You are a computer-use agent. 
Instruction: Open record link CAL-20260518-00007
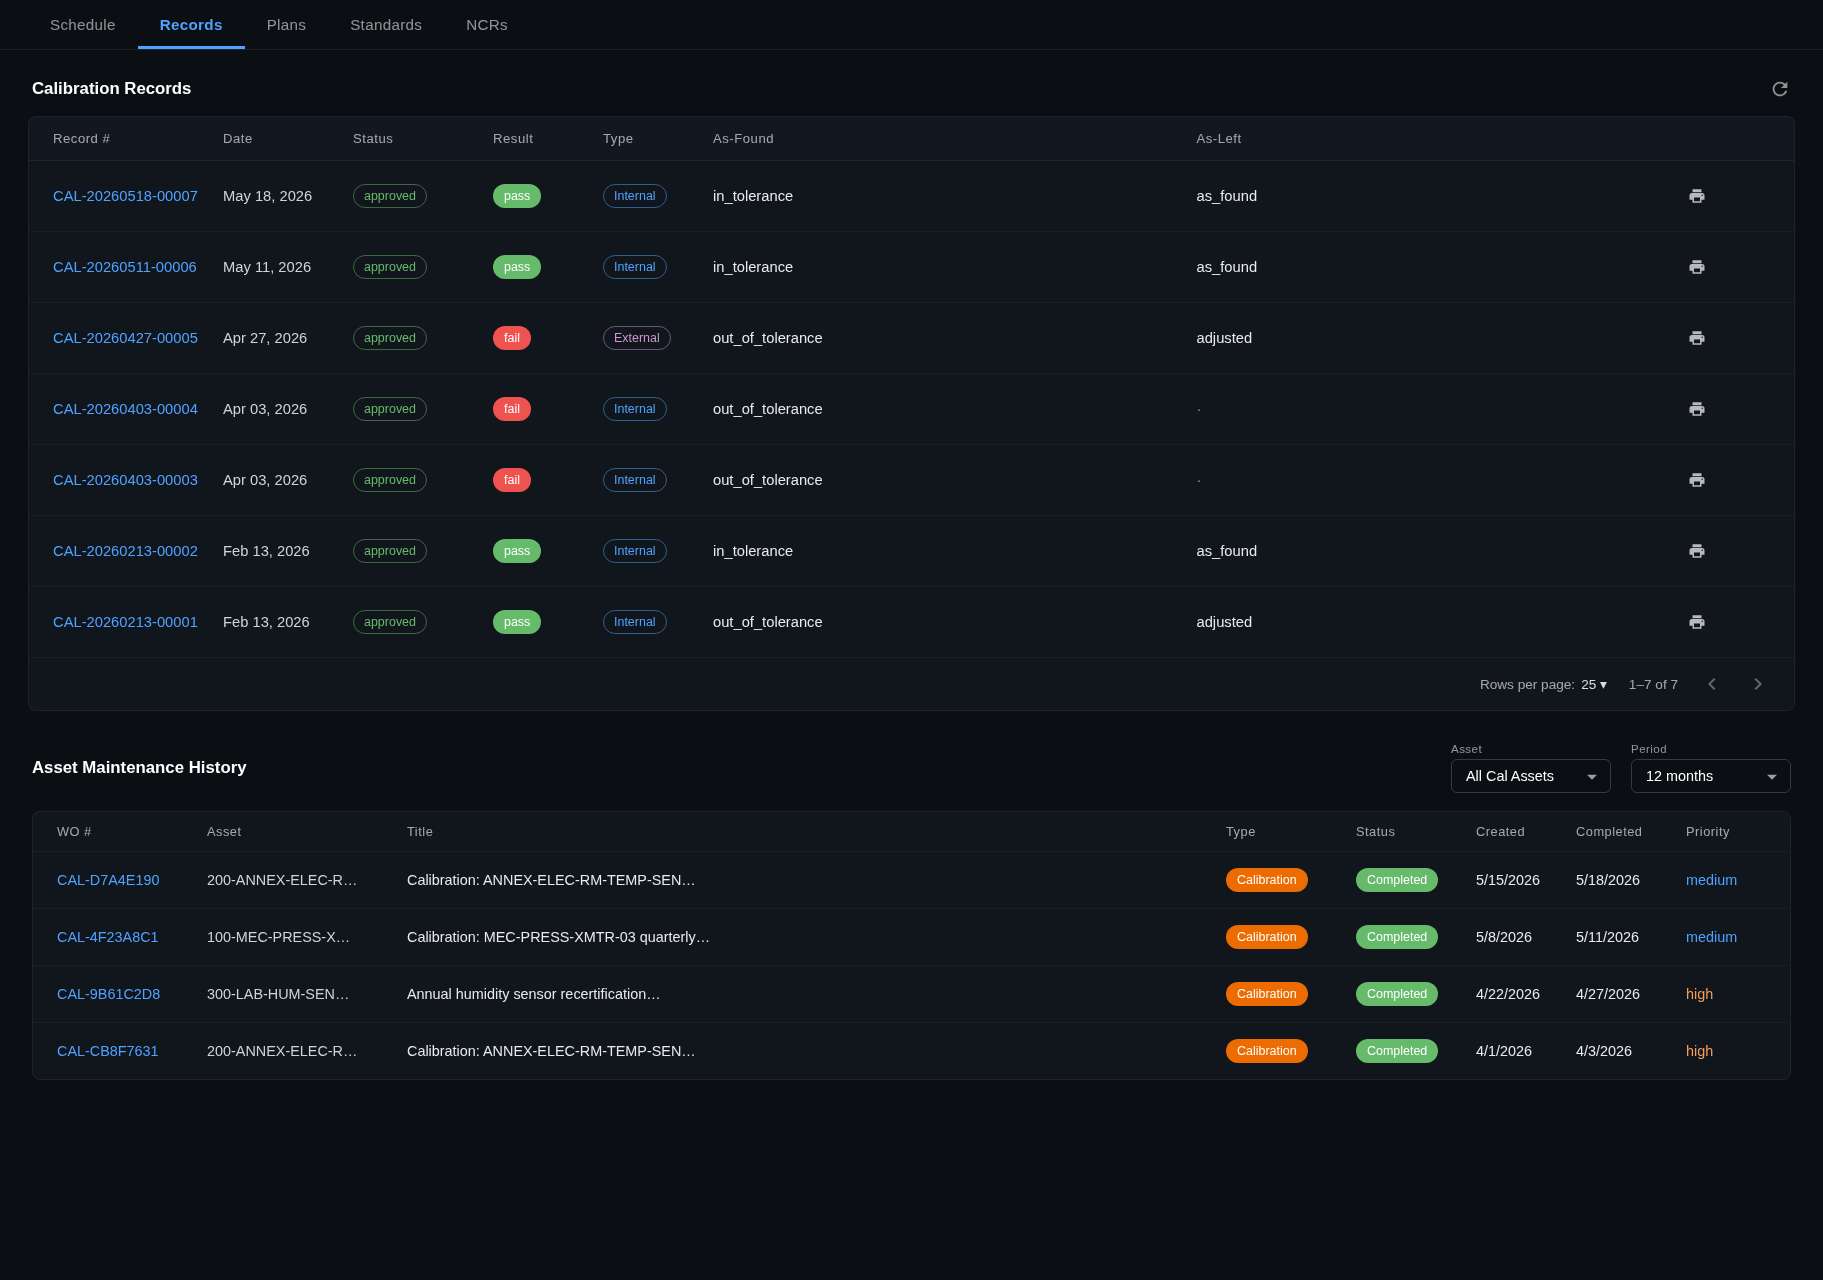tap(125, 196)
